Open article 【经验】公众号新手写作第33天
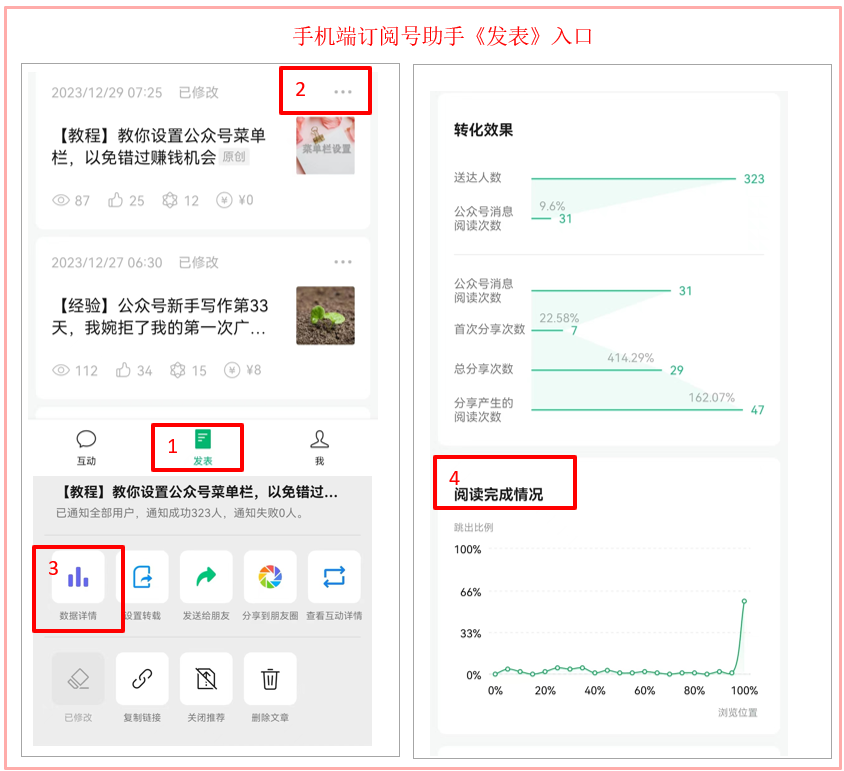The height and width of the screenshot is (771, 844). (x=160, y=316)
